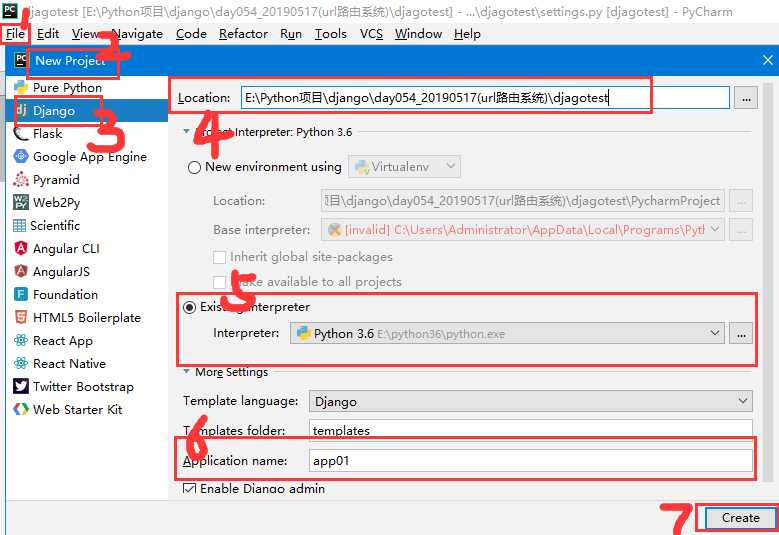Close the New Project dialog
The image size is (779, 535).
[768, 60]
